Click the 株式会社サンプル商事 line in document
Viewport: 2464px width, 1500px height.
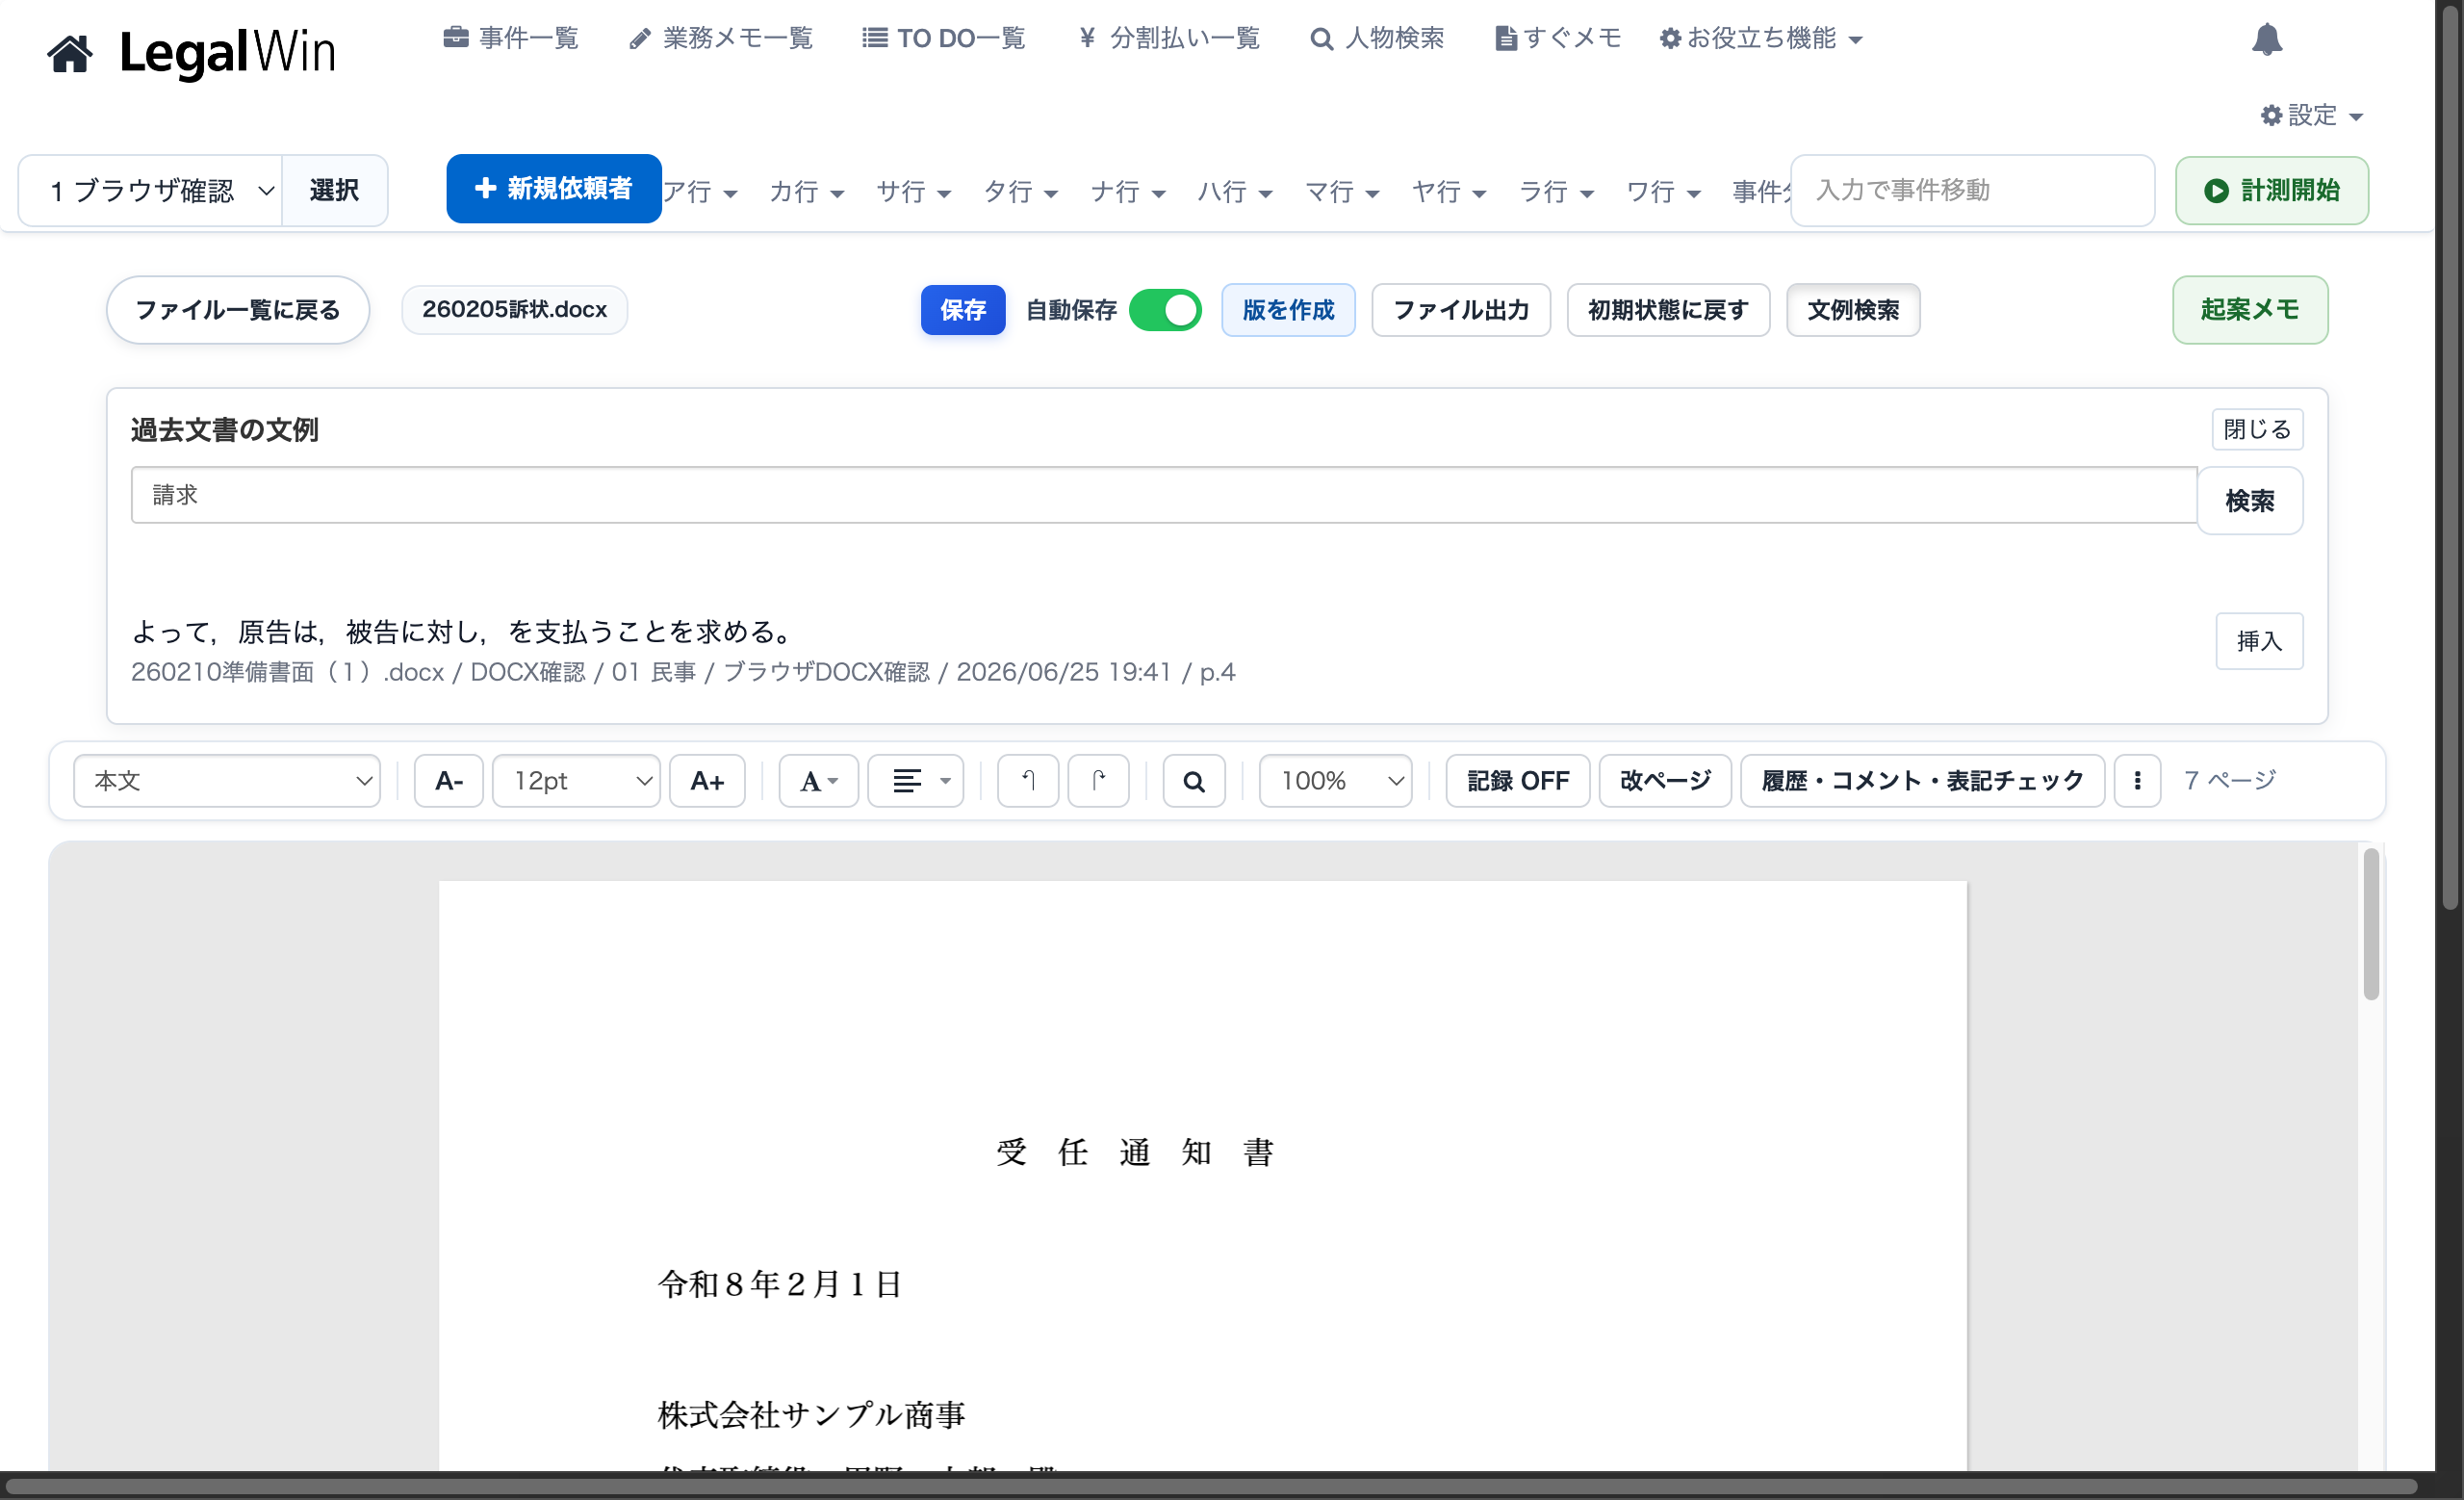click(811, 1415)
